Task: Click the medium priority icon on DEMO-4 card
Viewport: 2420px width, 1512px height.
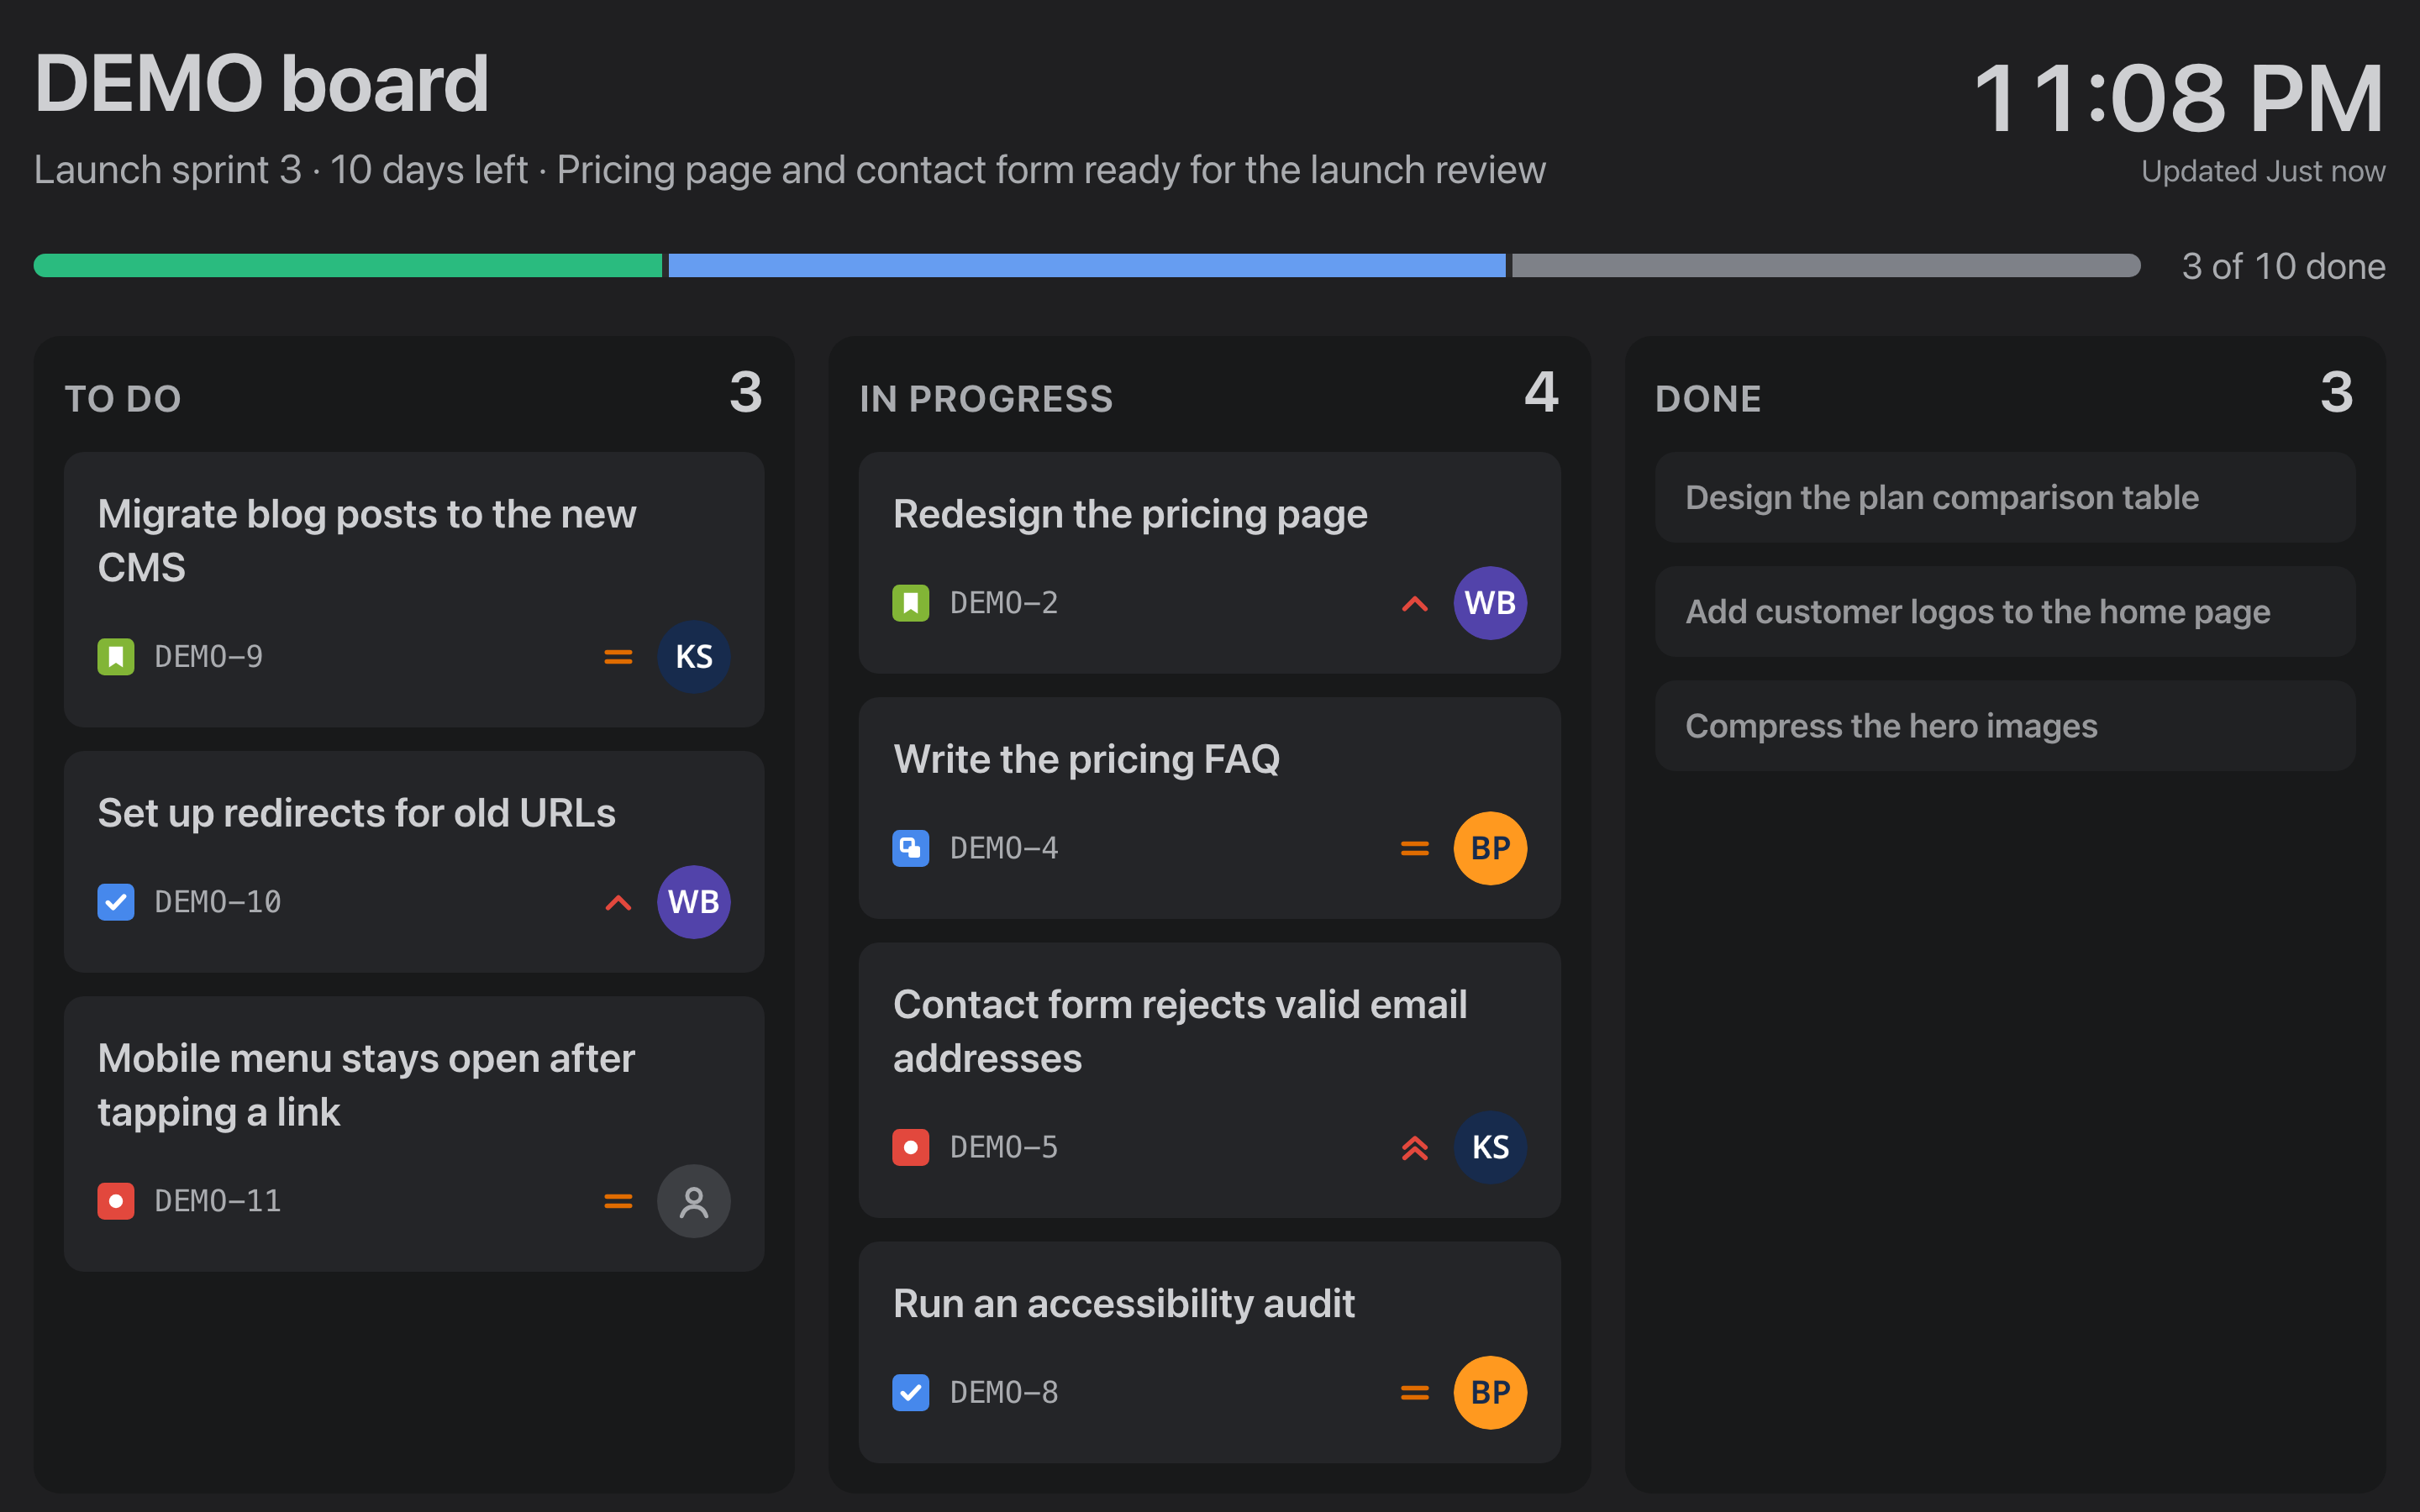Action: pos(1415,848)
